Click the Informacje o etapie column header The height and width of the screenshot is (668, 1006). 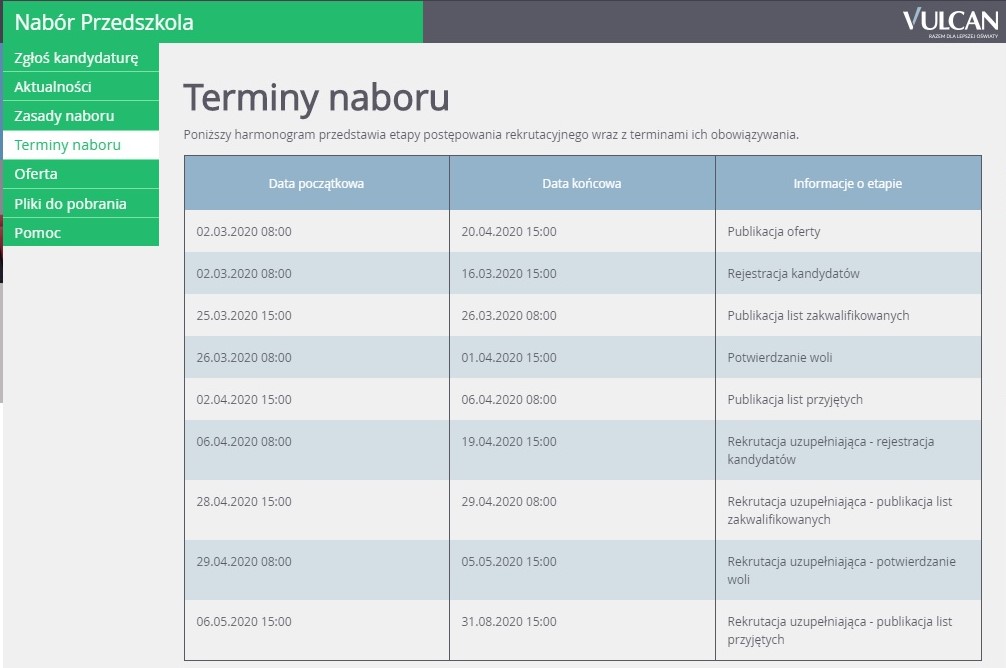tap(847, 184)
